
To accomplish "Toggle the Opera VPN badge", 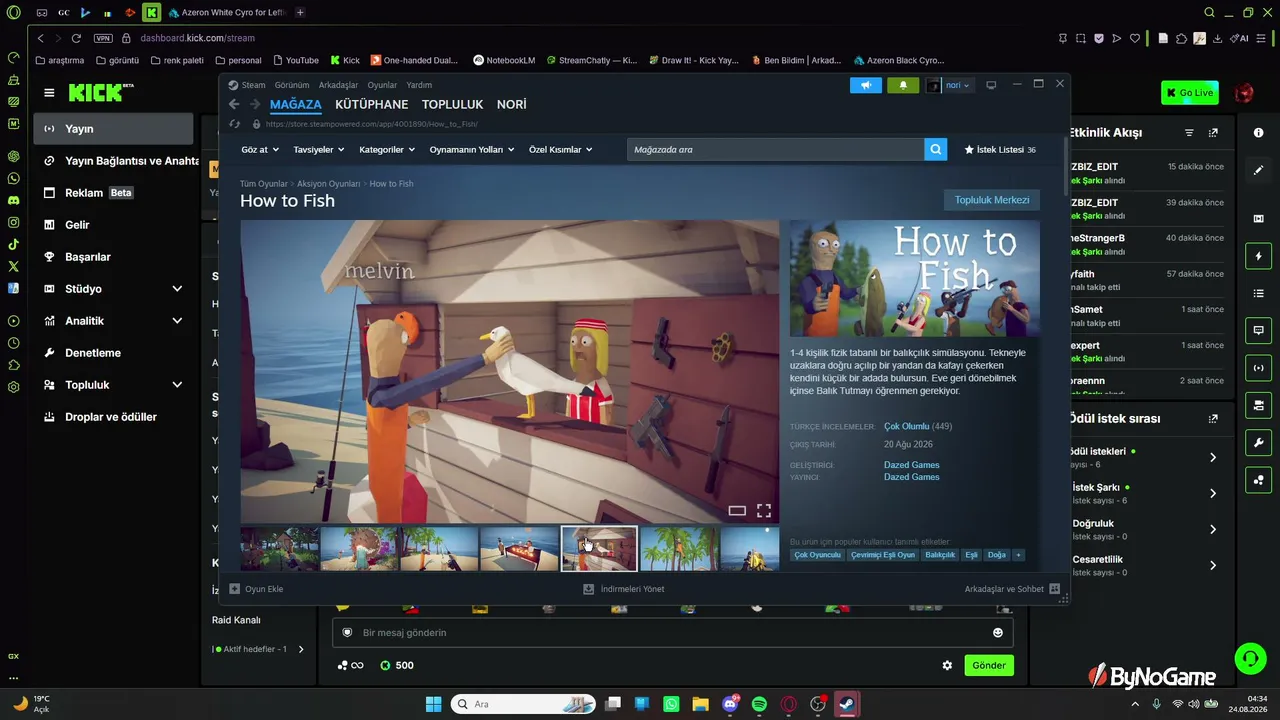I will tap(103, 38).
